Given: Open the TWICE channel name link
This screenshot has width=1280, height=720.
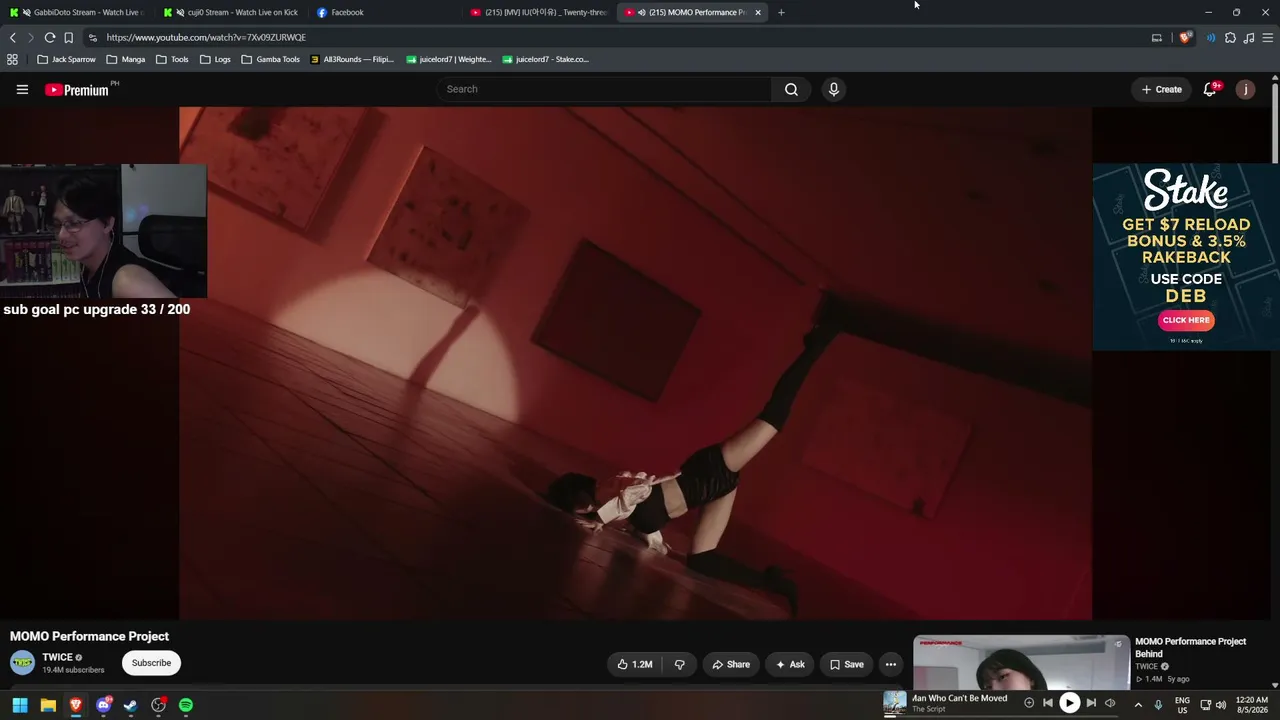Looking at the screenshot, I should [x=57, y=657].
